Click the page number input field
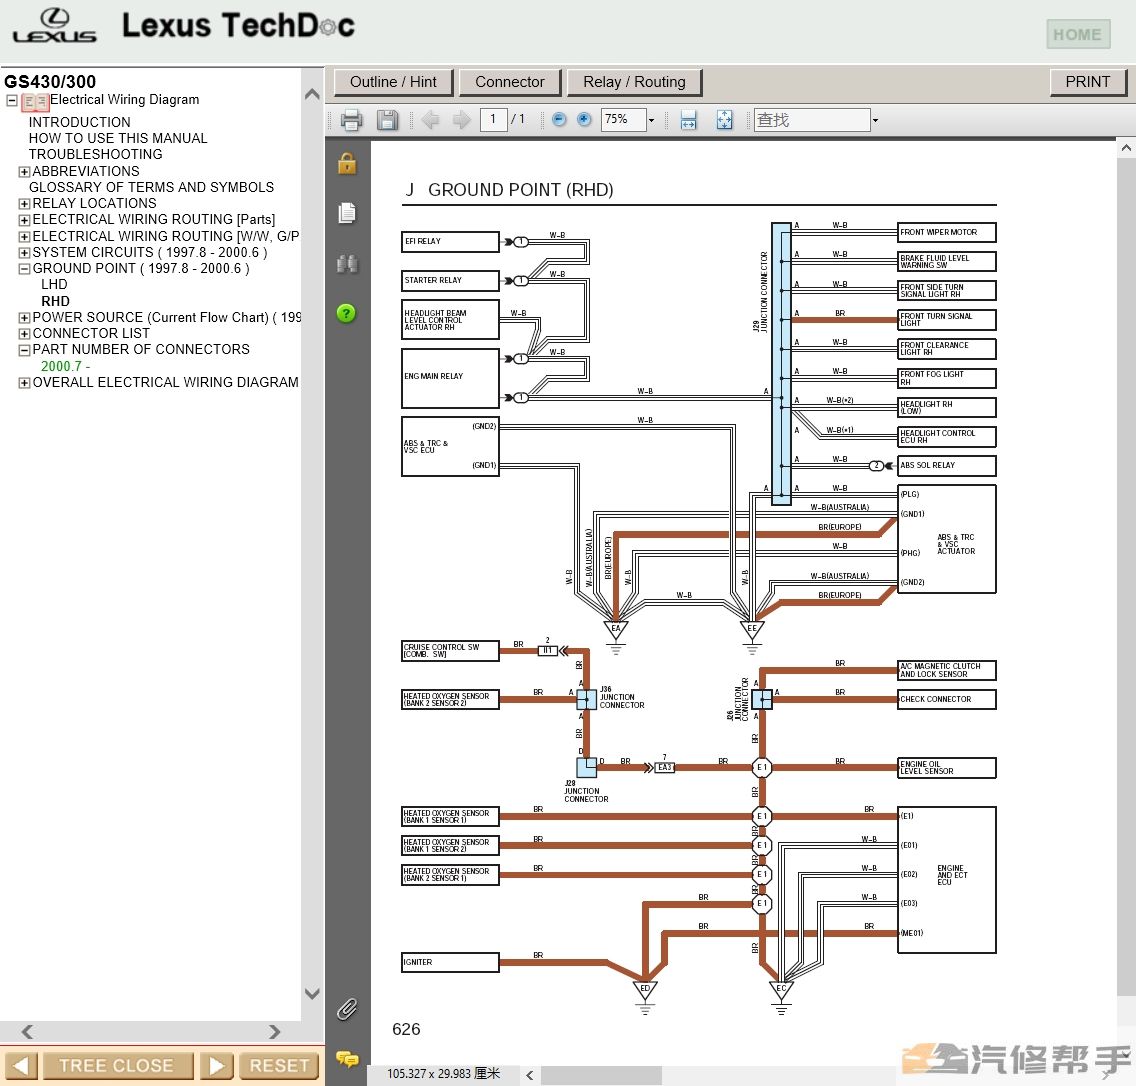 click(x=493, y=120)
